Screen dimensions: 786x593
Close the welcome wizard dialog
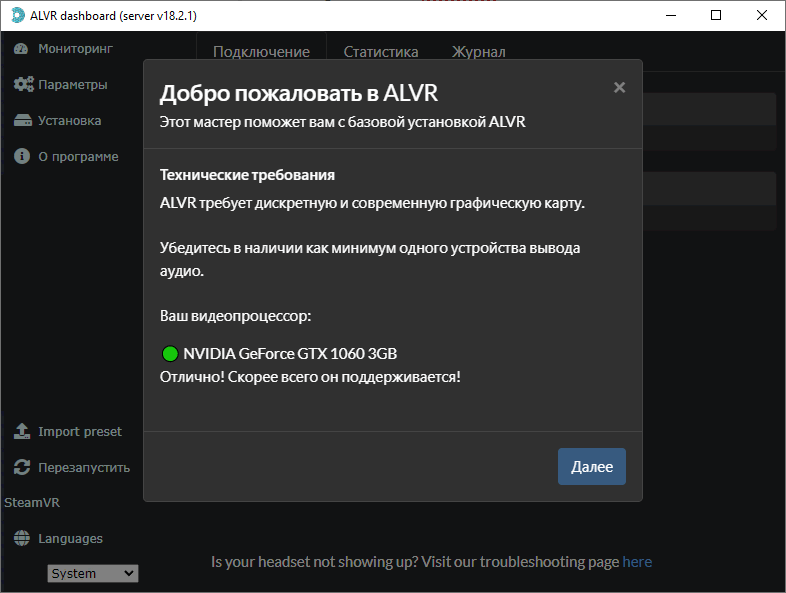620,87
